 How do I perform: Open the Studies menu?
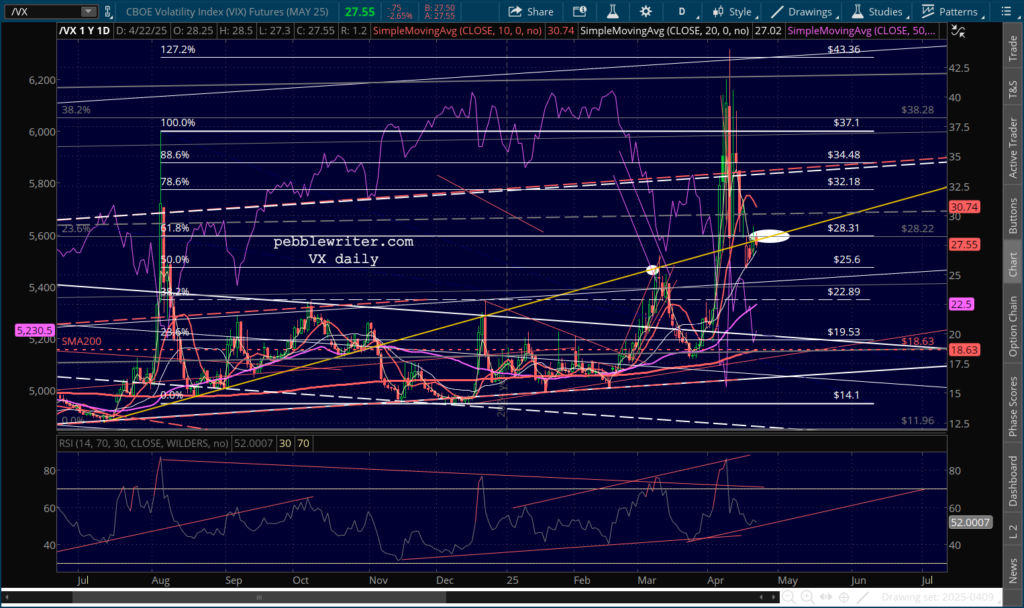point(877,12)
